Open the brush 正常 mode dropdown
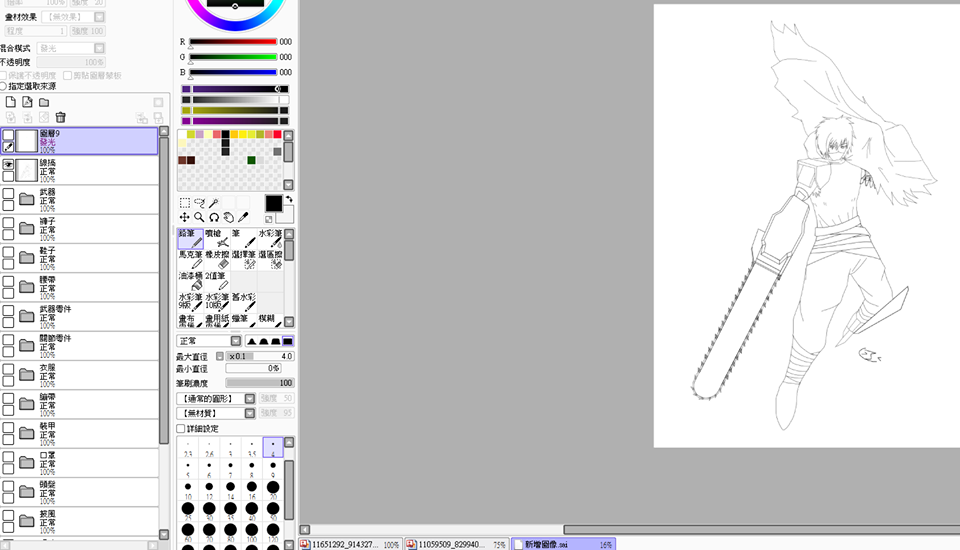 [236, 341]
